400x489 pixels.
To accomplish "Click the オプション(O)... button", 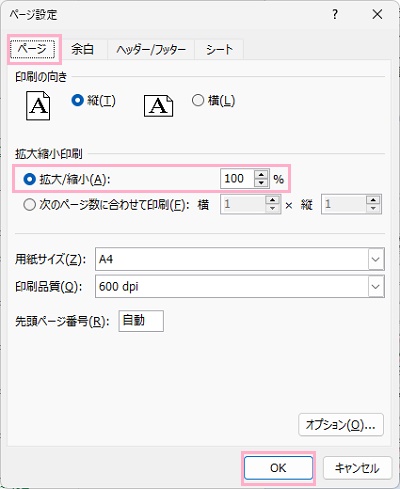I will tap(341, 425).
